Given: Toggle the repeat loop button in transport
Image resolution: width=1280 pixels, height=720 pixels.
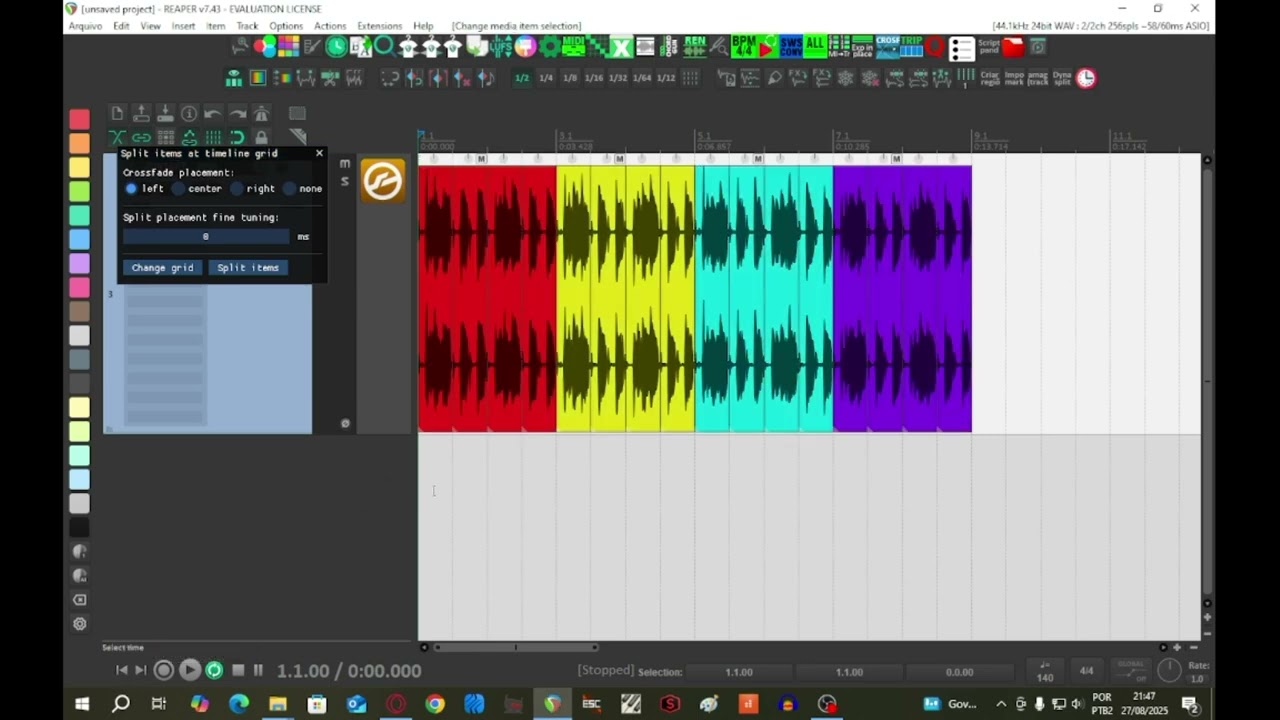Looking at the screenshot, I should pyautogui.click(x=213, y=670).
